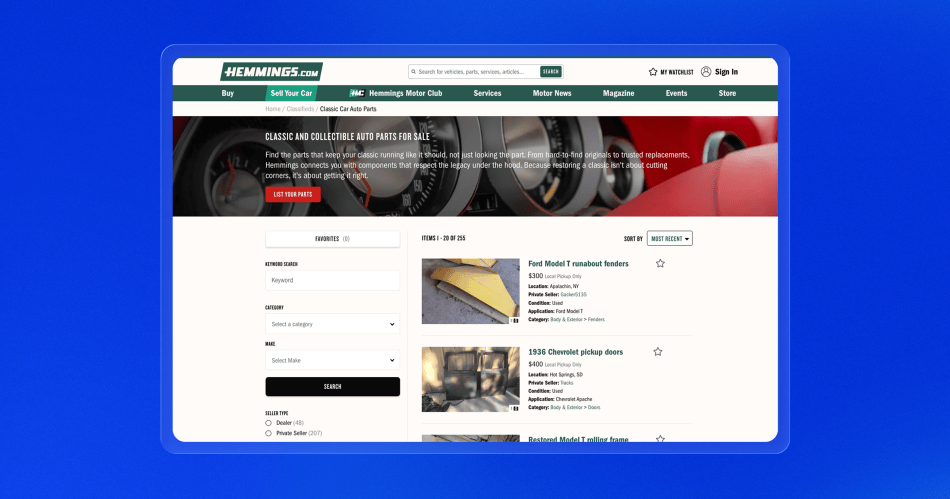Click the user profile icon beside Sign In
The width and height of the screenshot is (950, 499).
pyautogui.click(x=706, y=71)
